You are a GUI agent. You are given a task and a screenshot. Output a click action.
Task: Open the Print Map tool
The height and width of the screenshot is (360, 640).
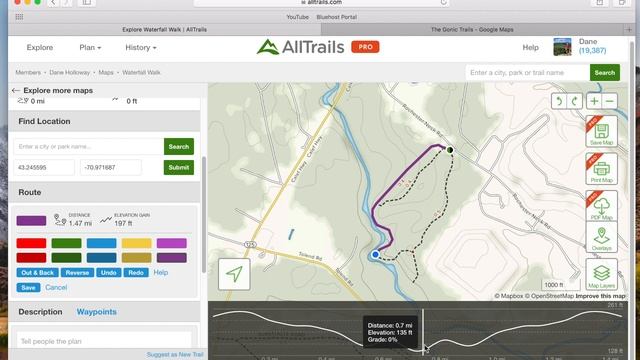(x=601, y=169)
